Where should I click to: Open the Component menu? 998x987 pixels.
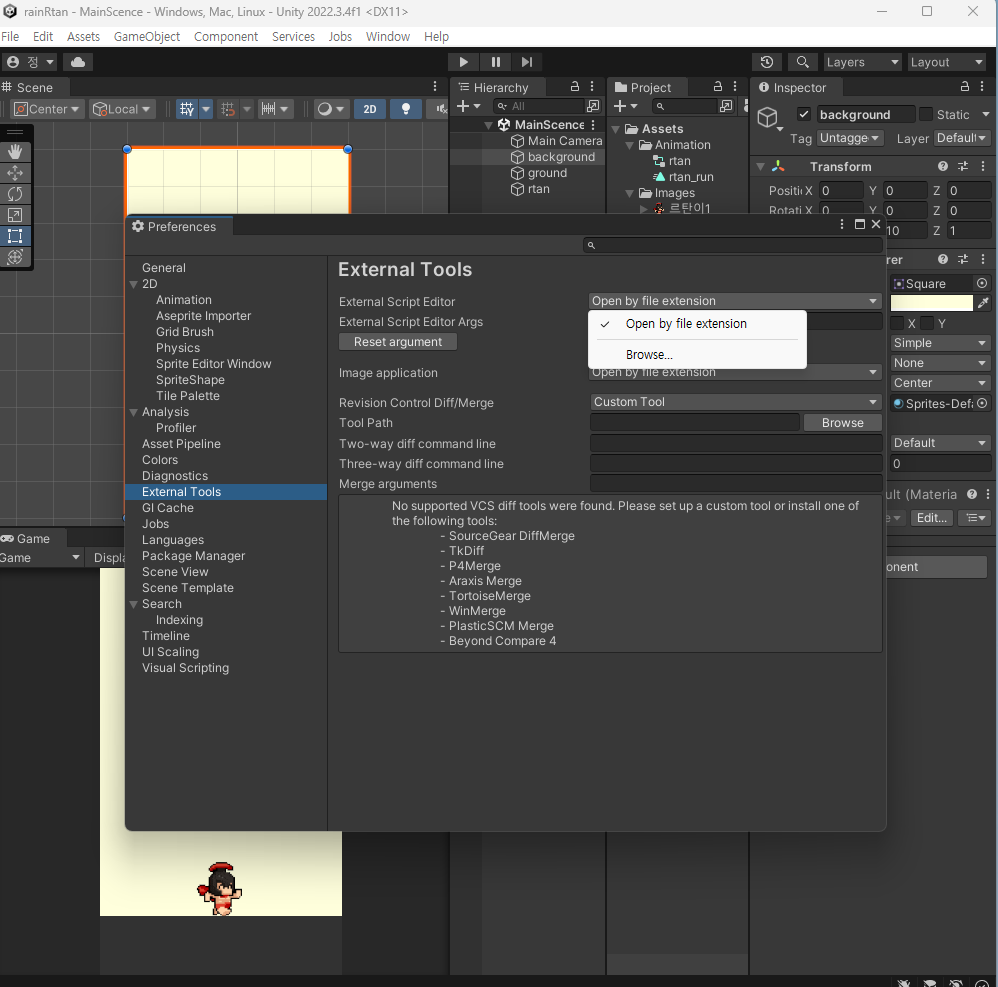pos(226,36)
